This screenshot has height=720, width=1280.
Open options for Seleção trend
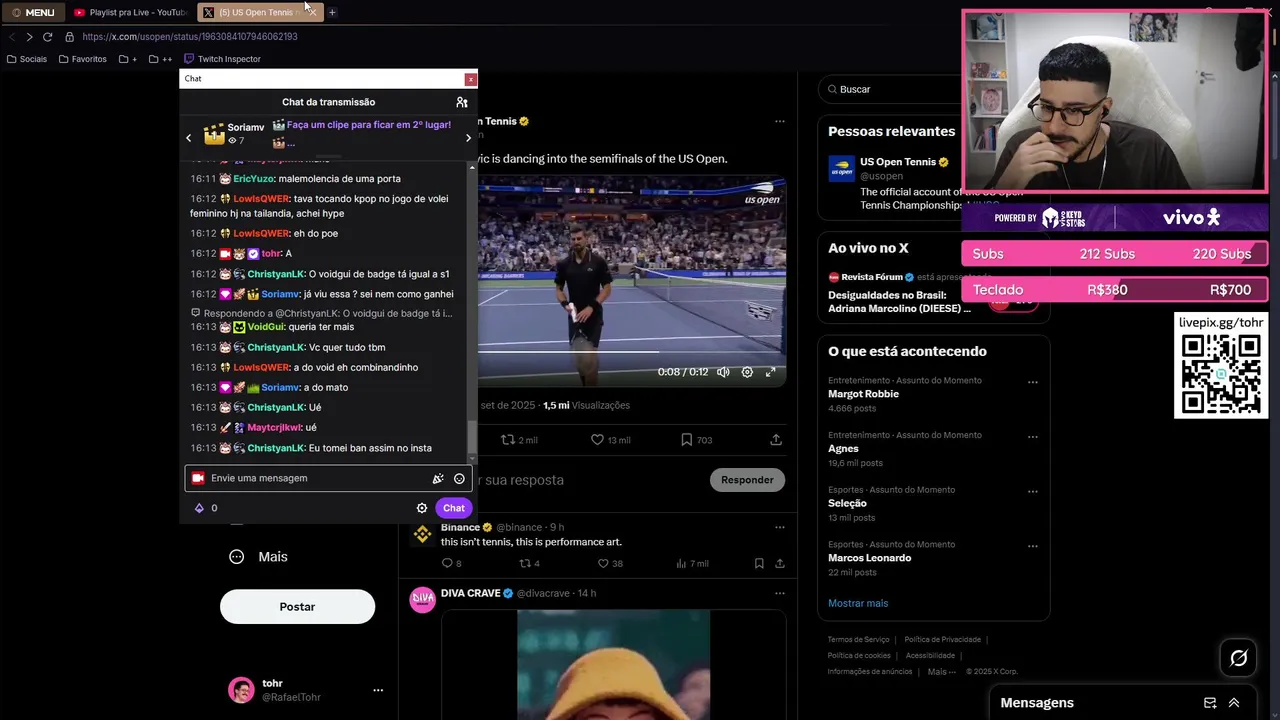click(x=1033, y=492)
